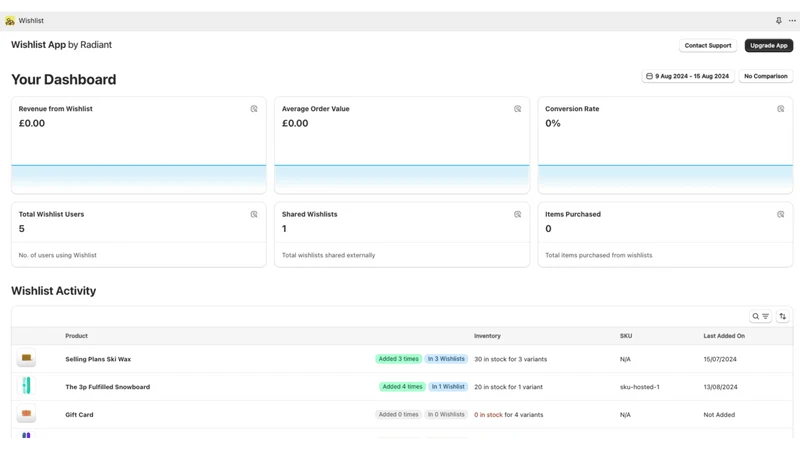Click the Wishlist Activity heading
This screenshot has width=800, height=450.
pos(54,291)
